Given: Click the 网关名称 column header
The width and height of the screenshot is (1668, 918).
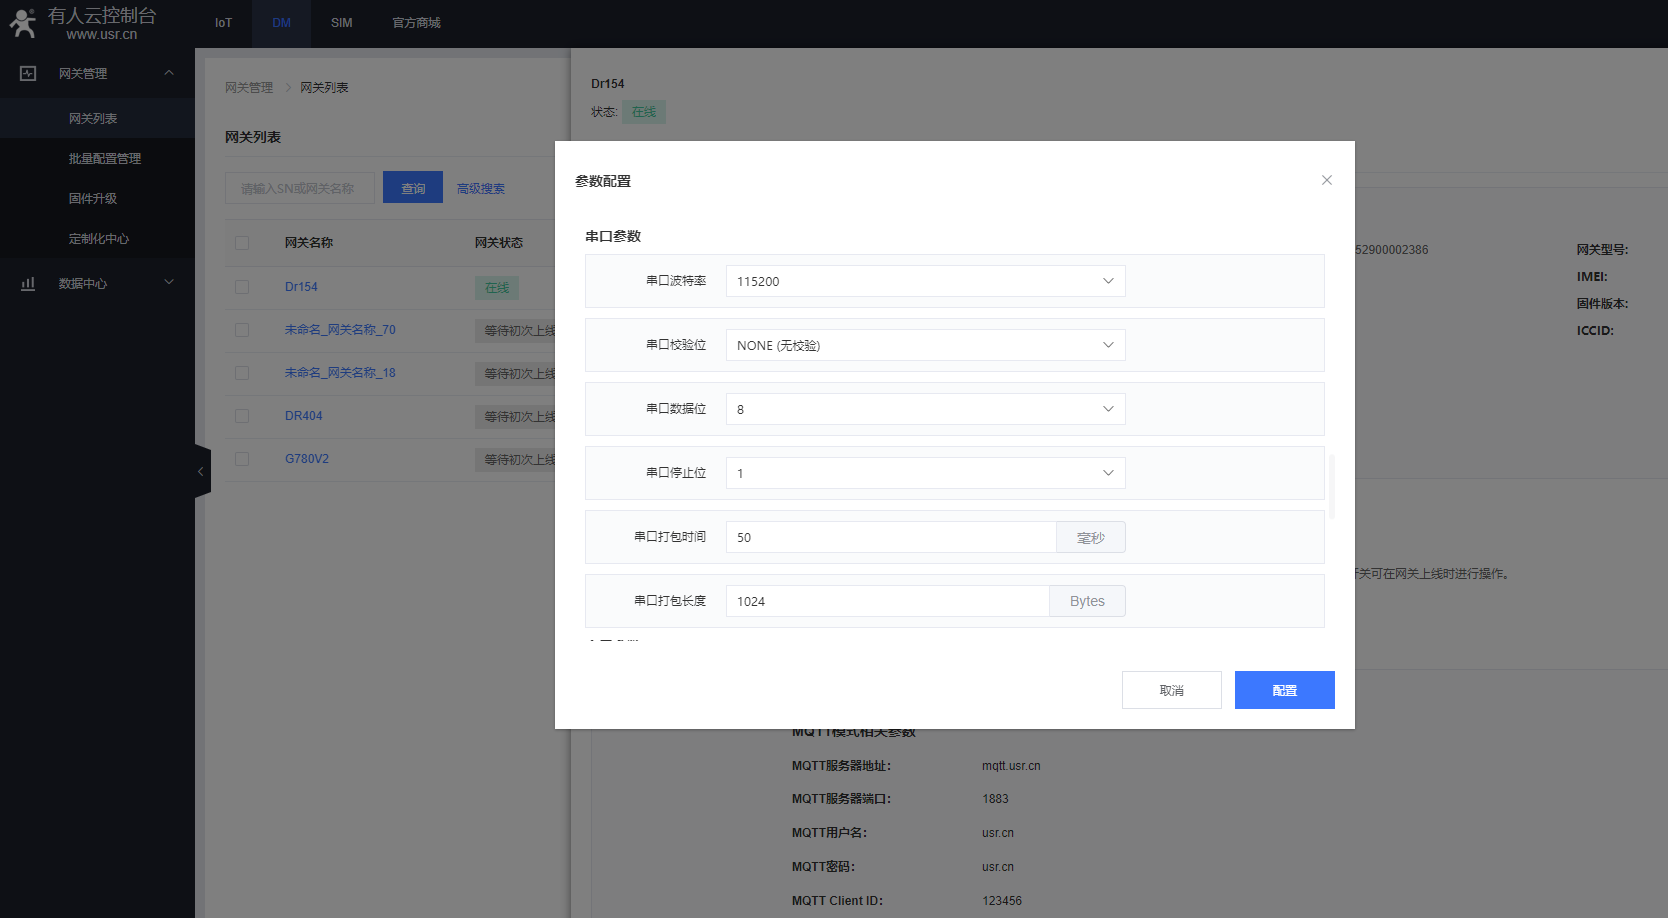Looking at the screenshot, I should [309, 243].
